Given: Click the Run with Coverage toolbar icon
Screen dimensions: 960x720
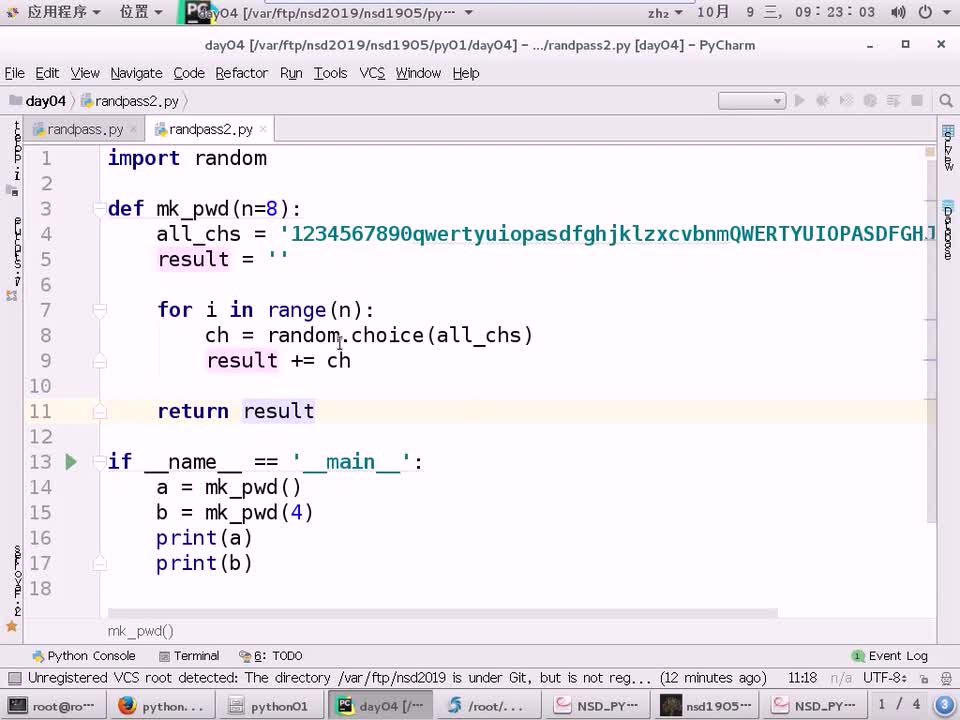Looking at the screenshot, I should pyautogui.click(x=846, y=100).
